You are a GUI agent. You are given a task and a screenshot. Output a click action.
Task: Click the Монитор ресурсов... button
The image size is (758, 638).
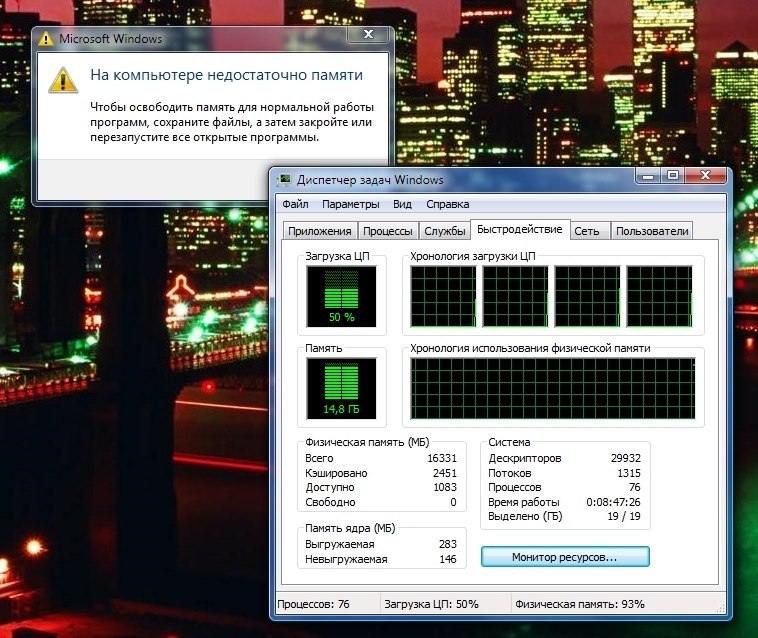[x=565, y=557]
